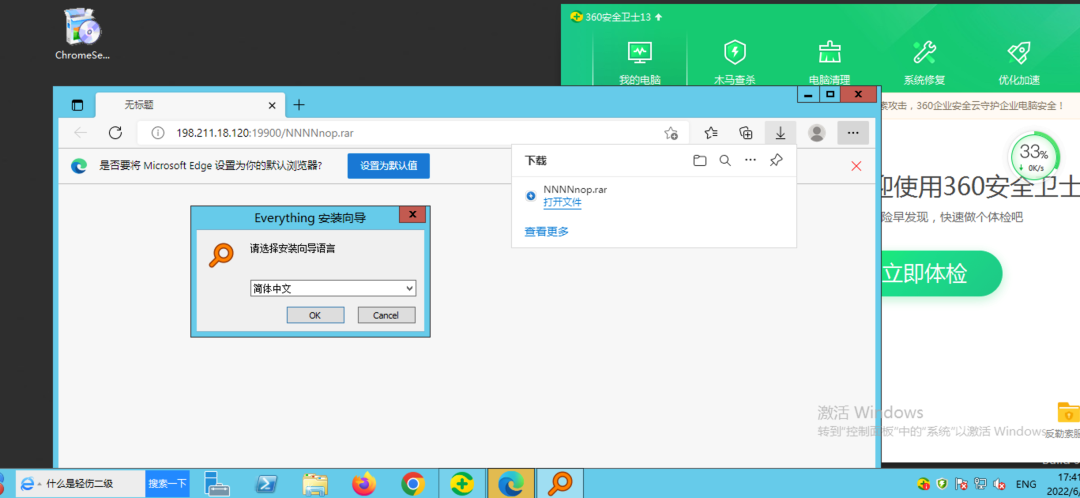Launch Firefox from taskbar

pos(364,484)
